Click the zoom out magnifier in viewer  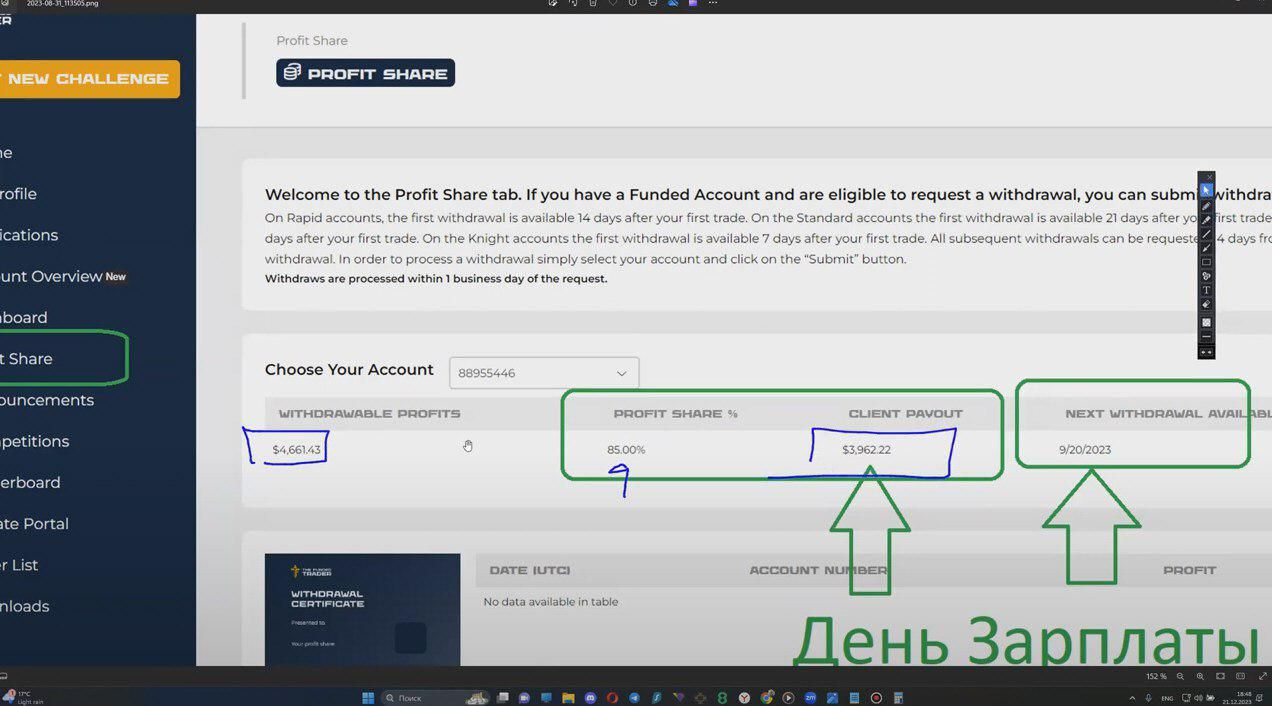(1181, 677)
